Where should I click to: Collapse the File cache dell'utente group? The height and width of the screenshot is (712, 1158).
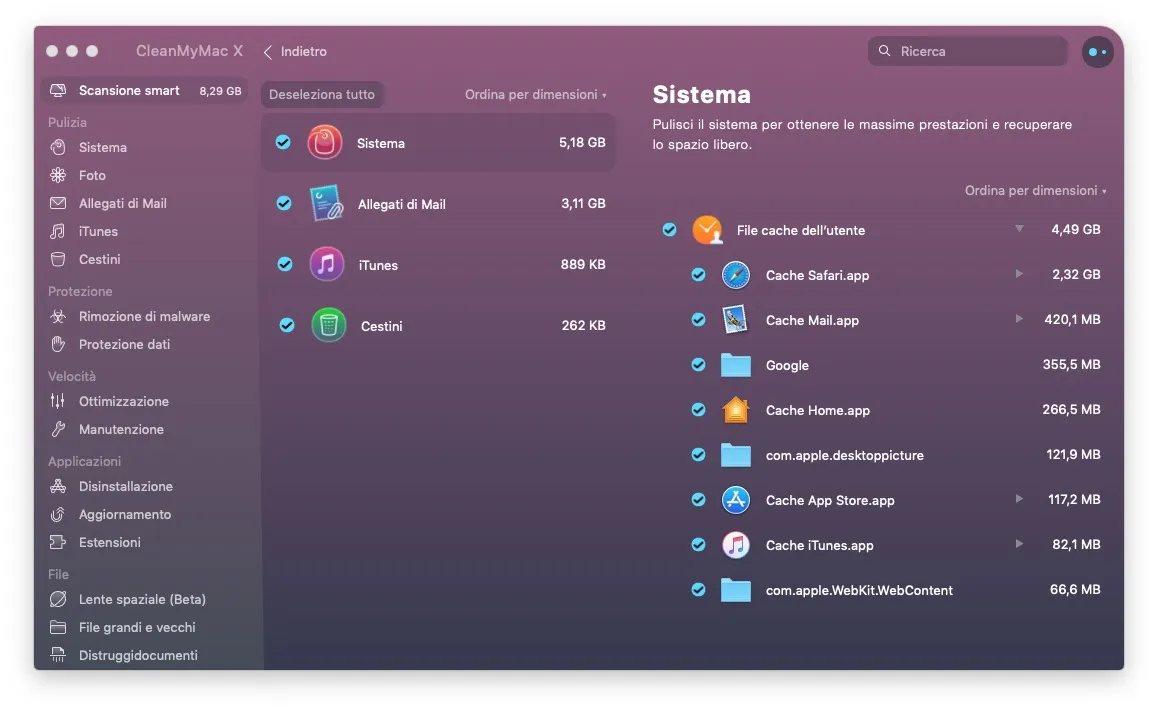tap(1019, 230)
